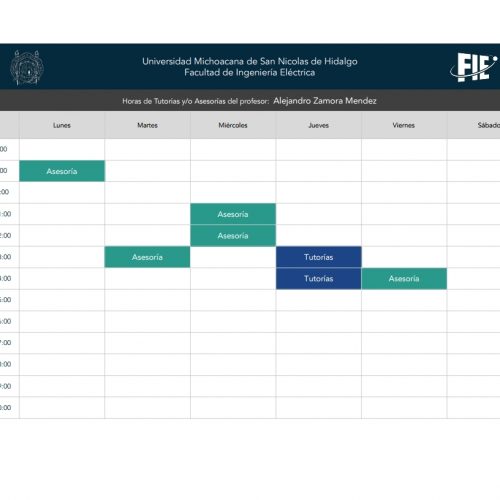The height and width of the screenshot is (500, 500).
Task: Click the Lunes column header
Action: click(x=62, y=125)
